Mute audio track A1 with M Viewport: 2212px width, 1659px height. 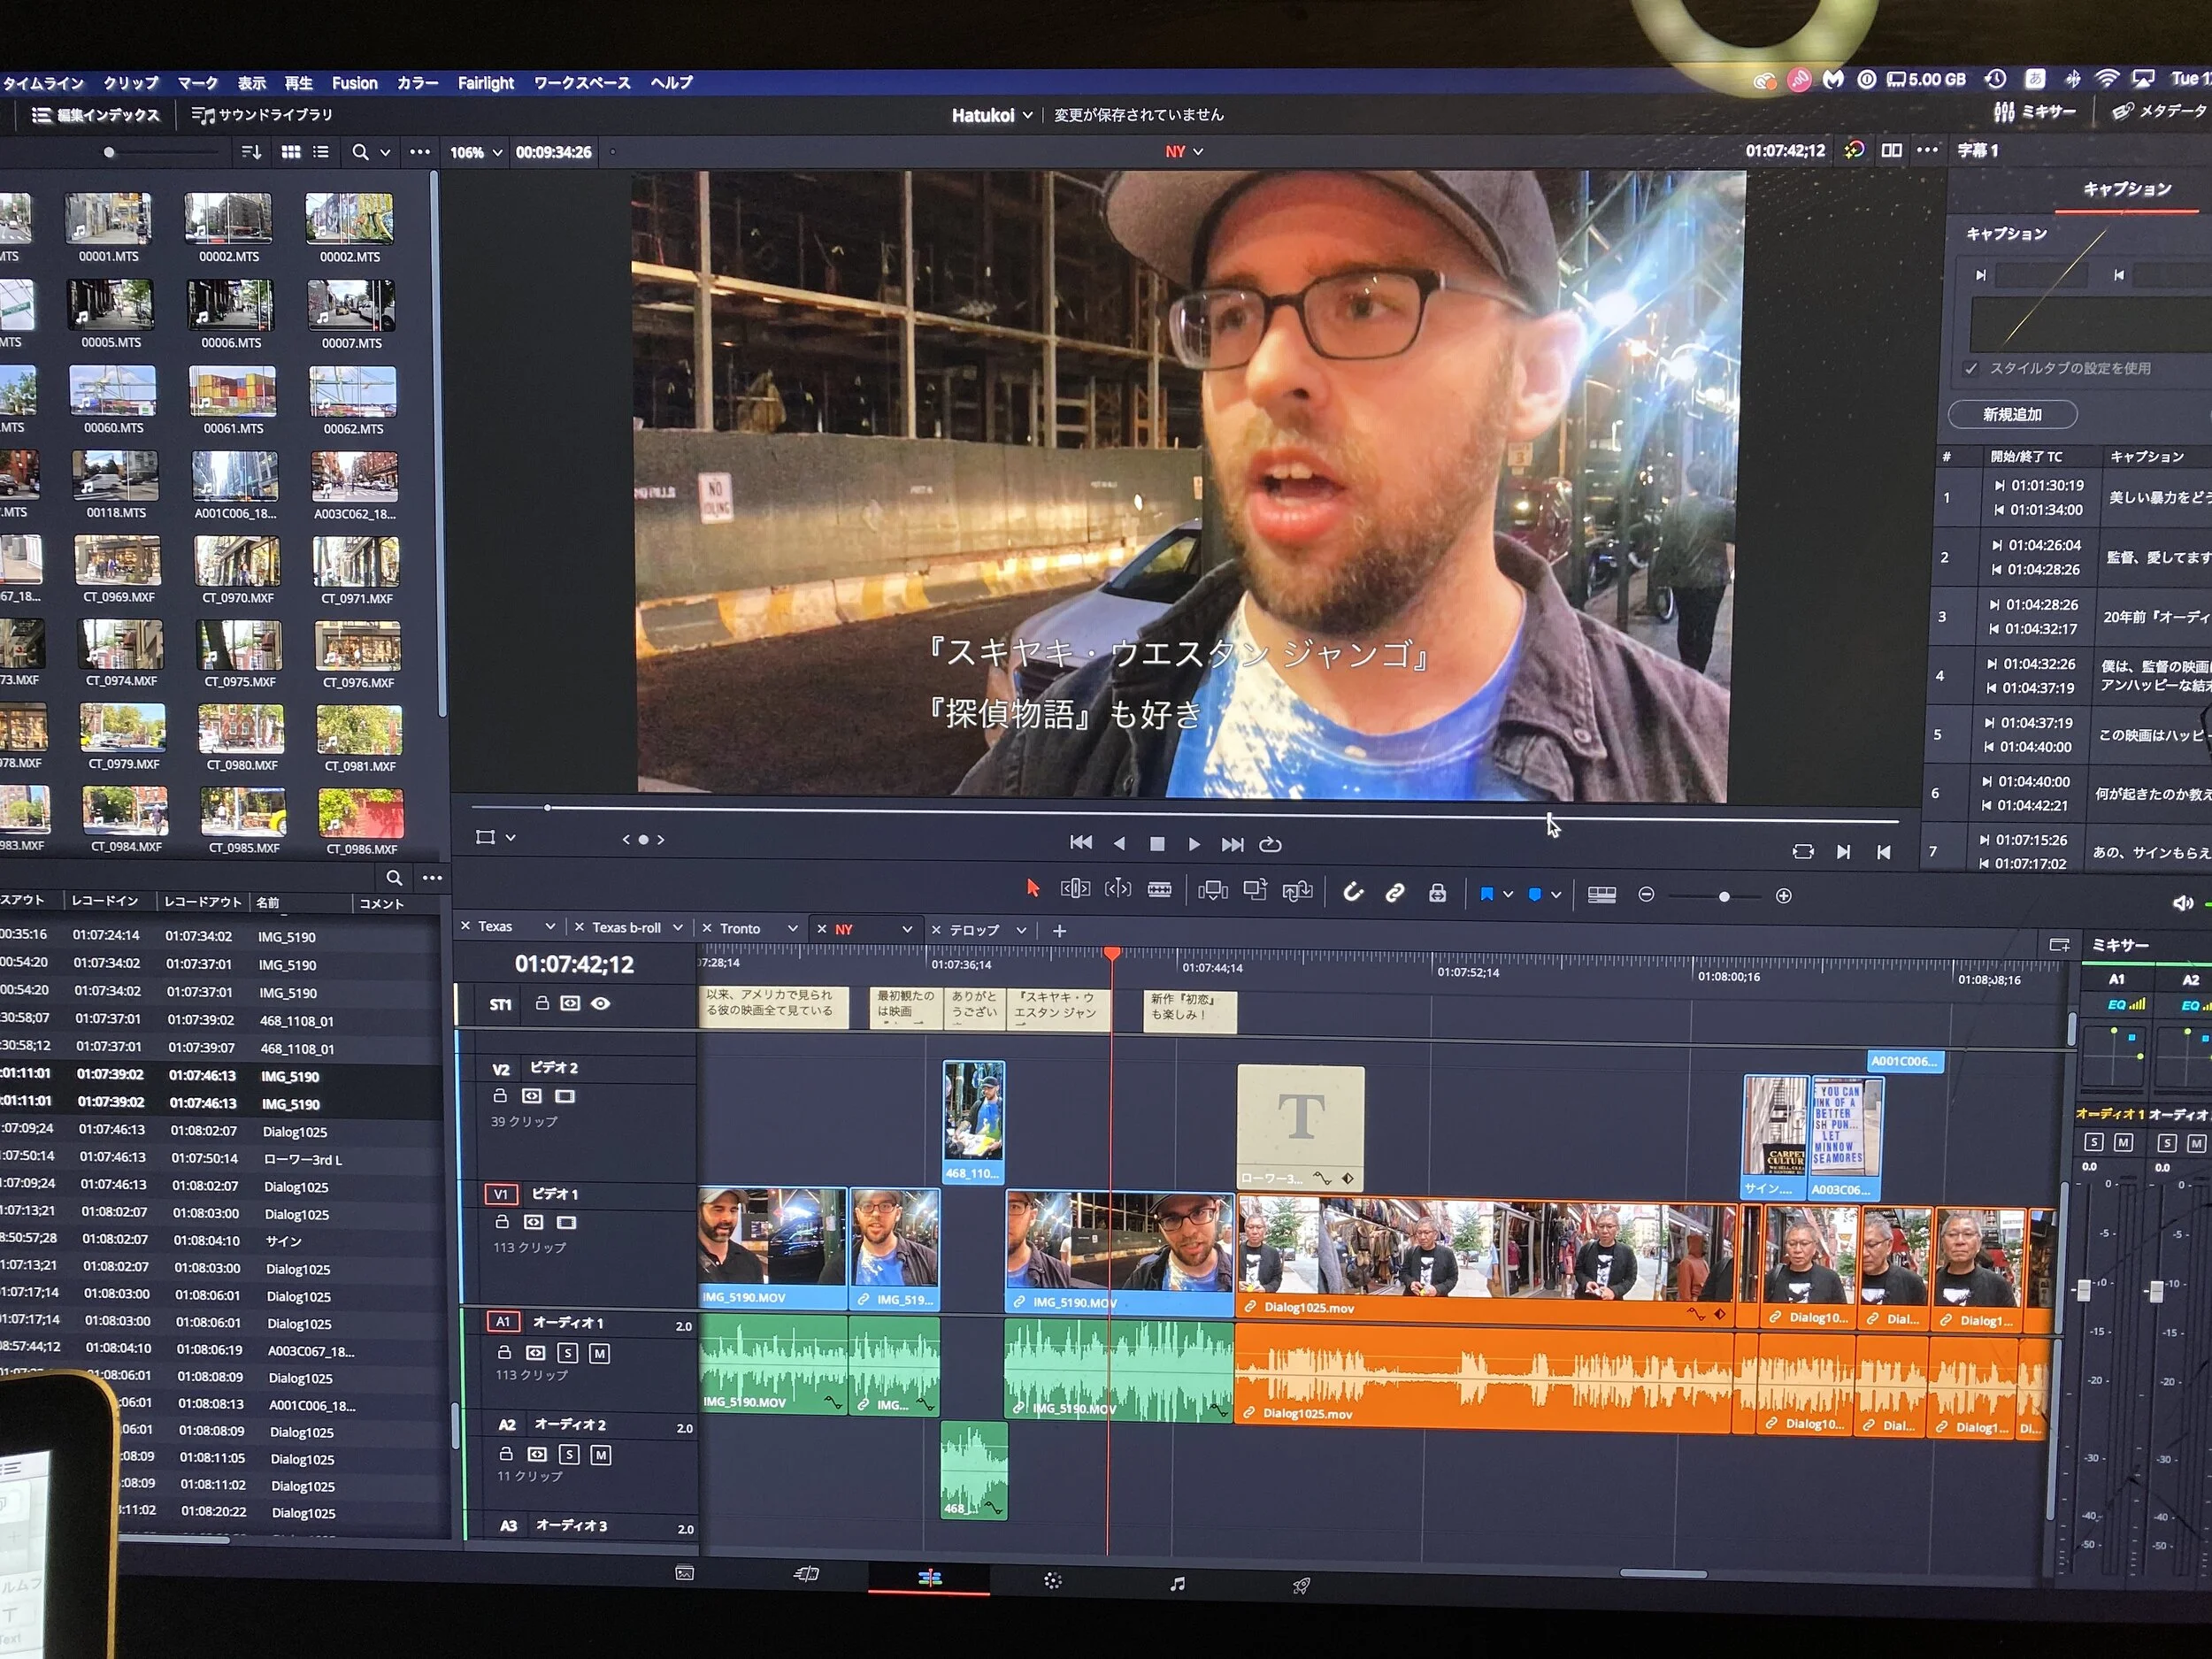point(599,1353)
